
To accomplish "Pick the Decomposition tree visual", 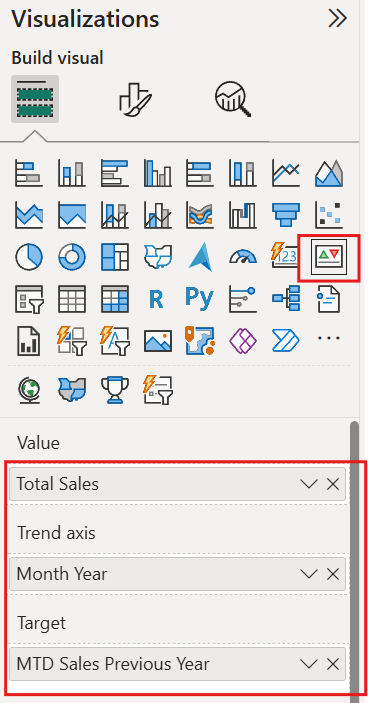I will point(286,299).
